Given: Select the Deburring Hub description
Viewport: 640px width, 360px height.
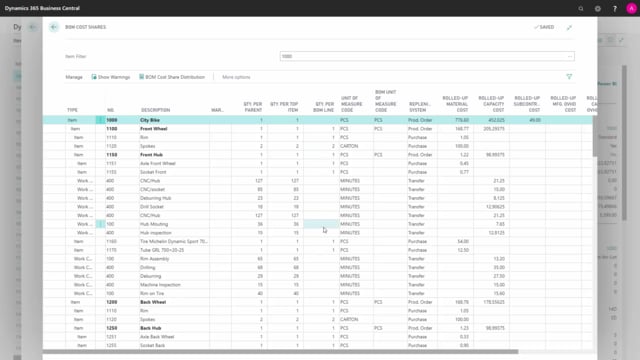Looking at the screenshot, I should (156, 198).
